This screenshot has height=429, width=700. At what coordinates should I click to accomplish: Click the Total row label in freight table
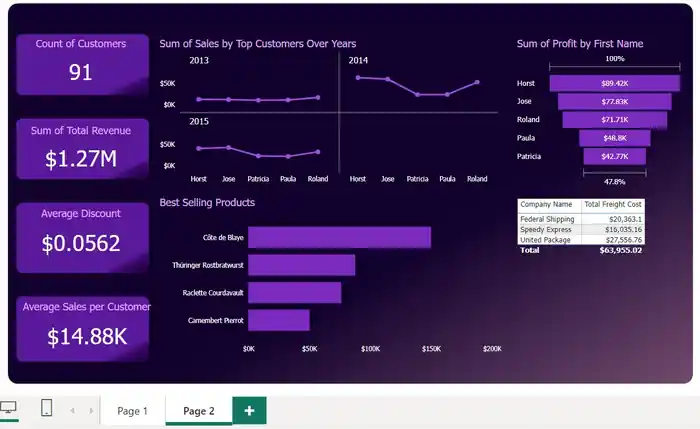click(x=529, y=250)
